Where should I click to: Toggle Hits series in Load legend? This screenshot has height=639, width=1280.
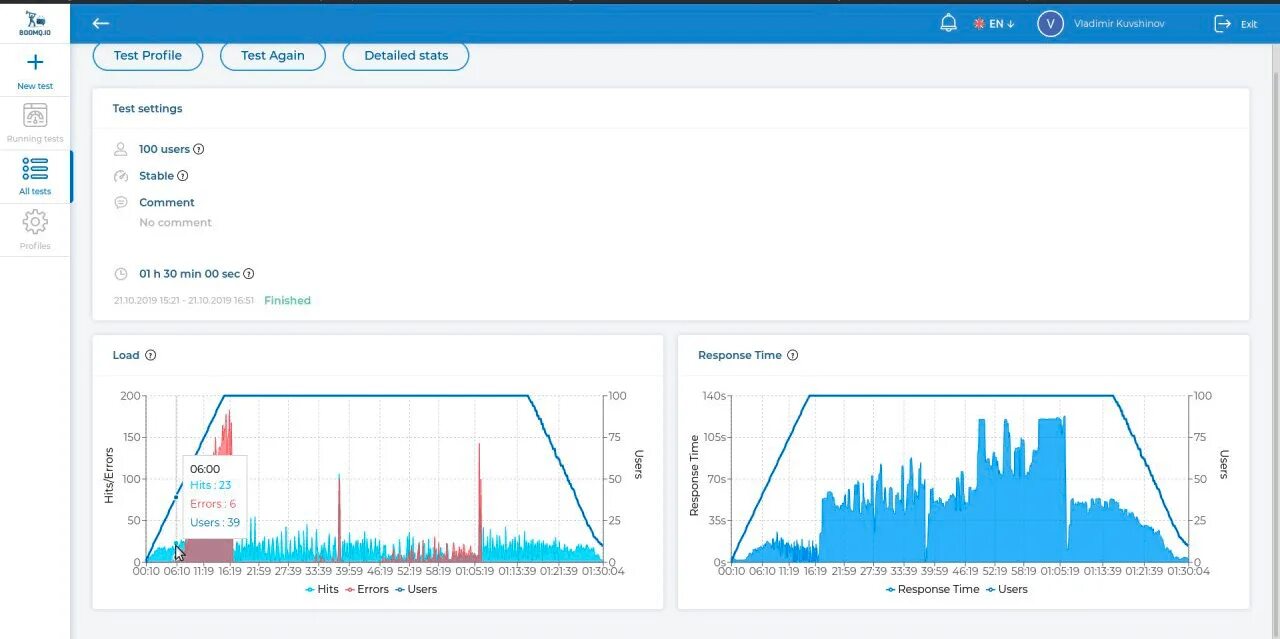pos(322,589)
